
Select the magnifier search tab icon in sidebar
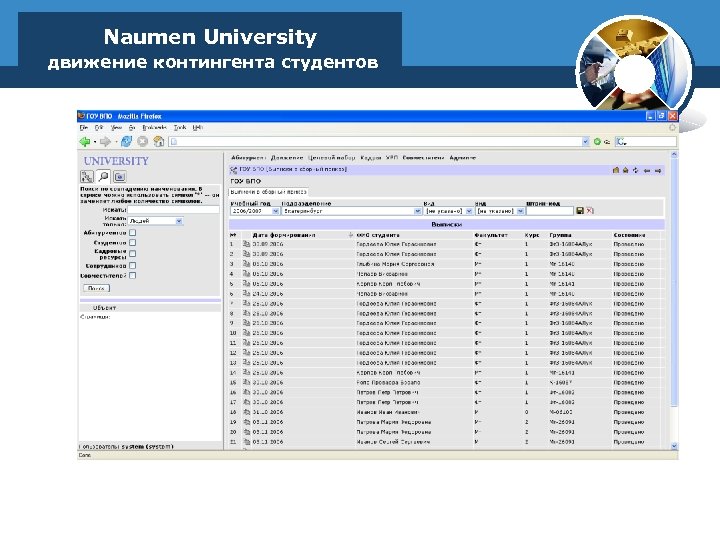(x=103, y=176)
